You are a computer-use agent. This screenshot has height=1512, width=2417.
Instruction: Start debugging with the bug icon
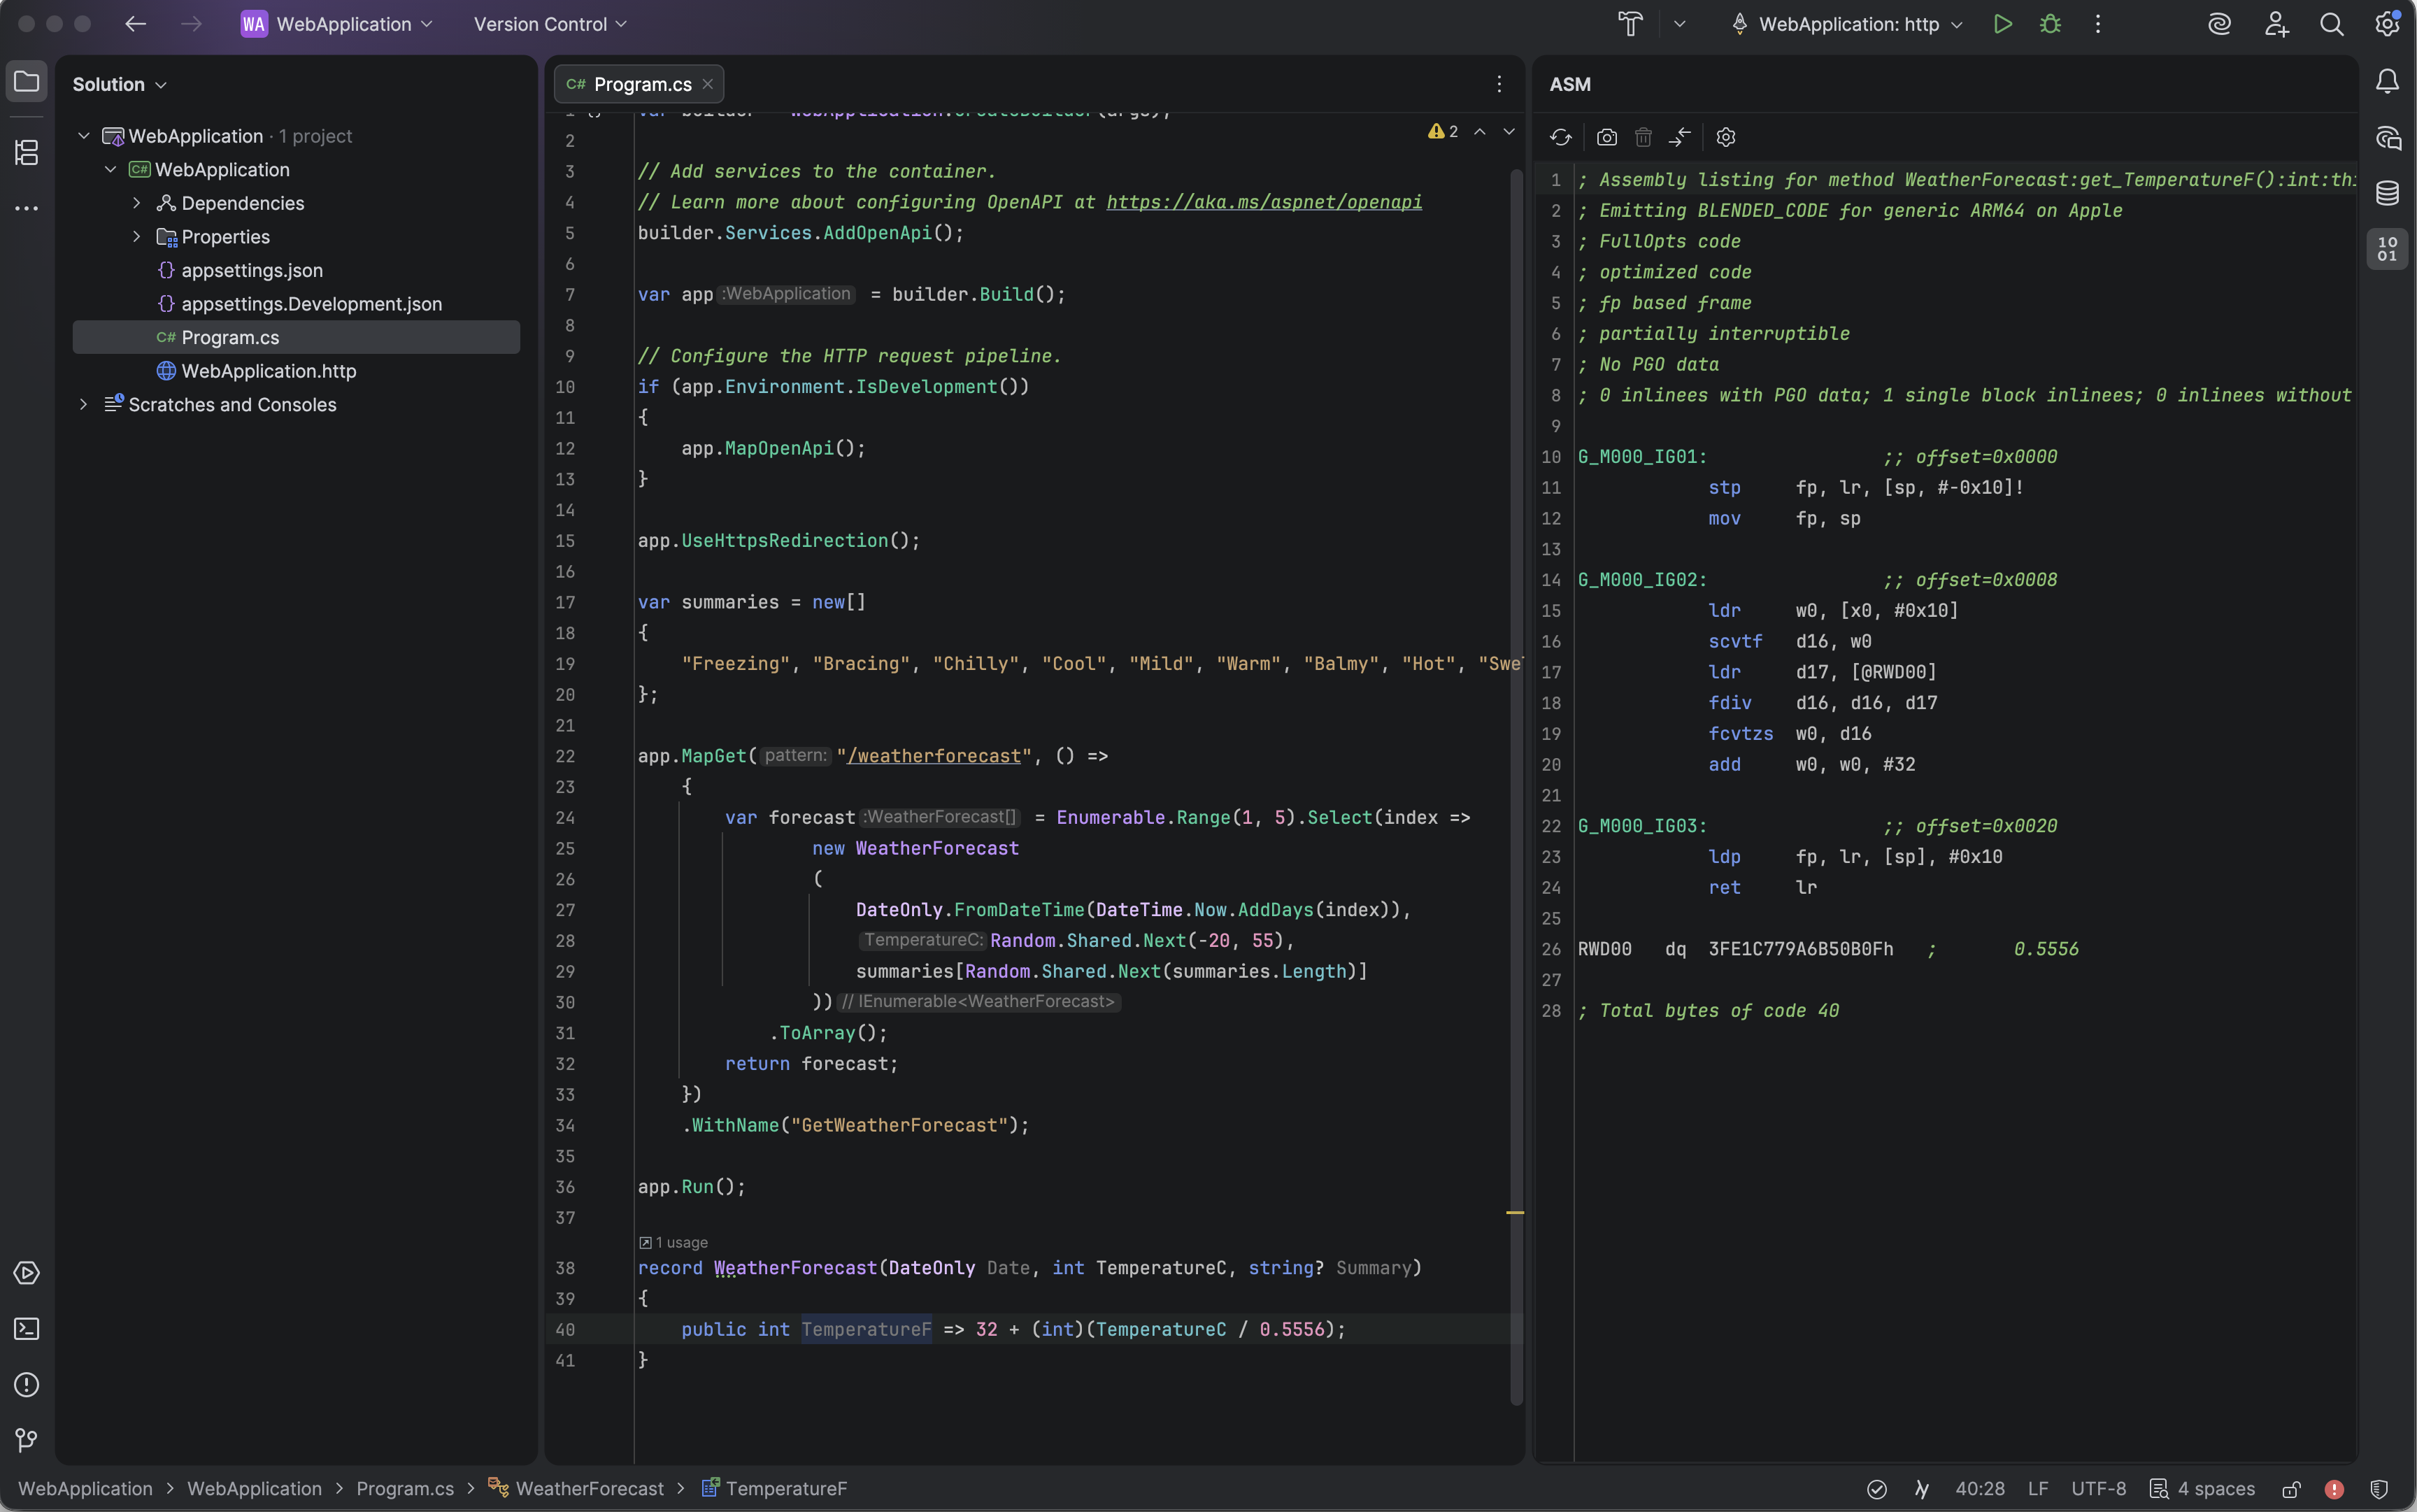click(x=2050, y=24)
